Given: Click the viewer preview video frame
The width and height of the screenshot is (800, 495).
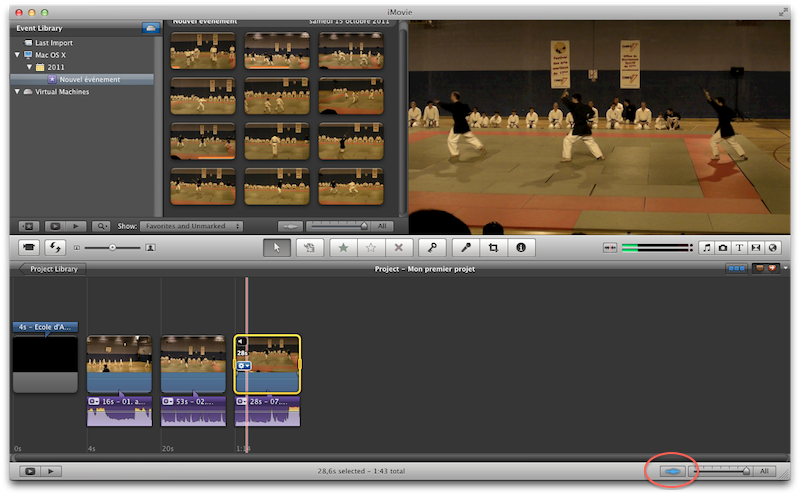Looking at the screenshot, I should (x=599, y=128).
